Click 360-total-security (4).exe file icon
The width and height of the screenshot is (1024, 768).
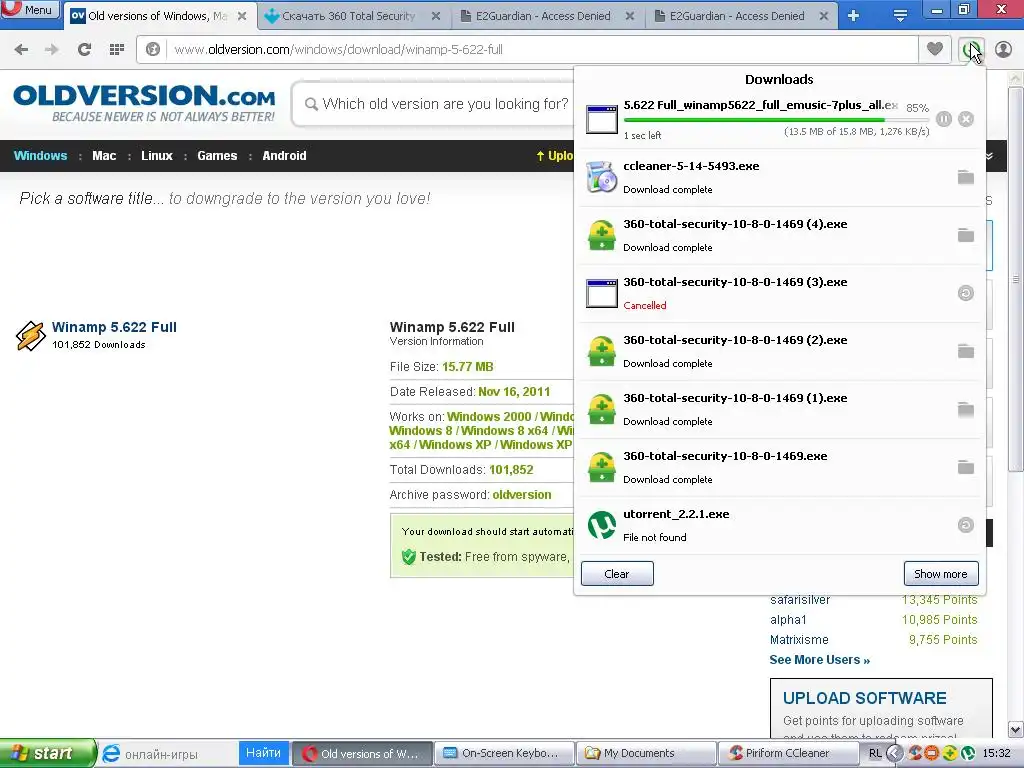(601, 235)
